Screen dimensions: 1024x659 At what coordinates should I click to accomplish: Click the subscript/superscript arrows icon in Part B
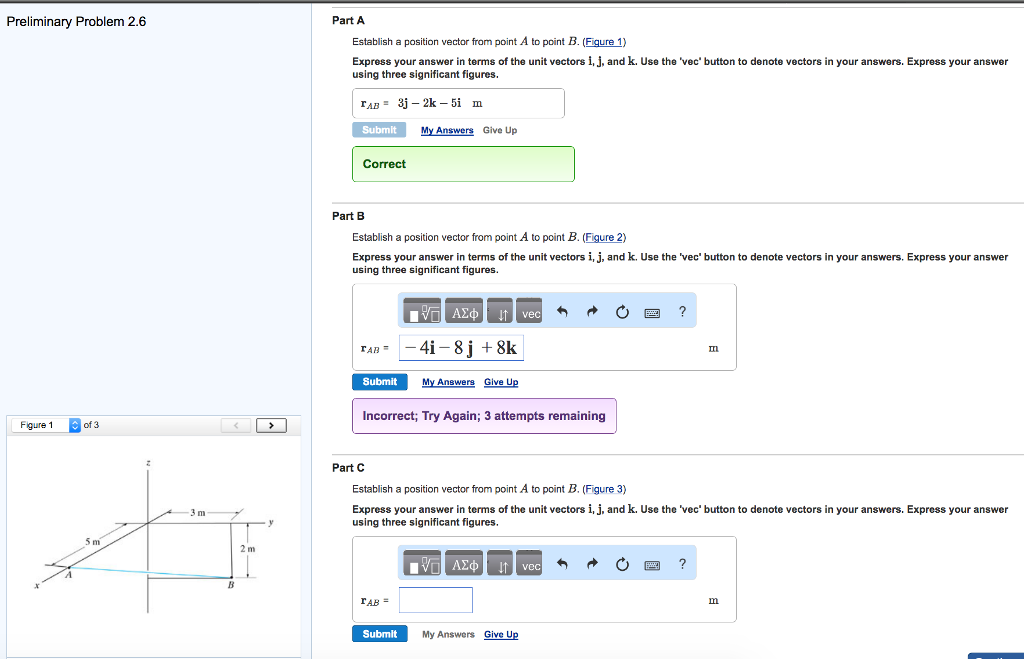pos(502,313)
